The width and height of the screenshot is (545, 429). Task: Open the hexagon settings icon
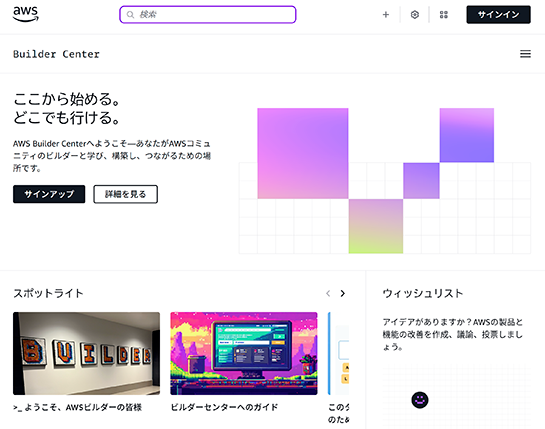(x=414, y=15)
